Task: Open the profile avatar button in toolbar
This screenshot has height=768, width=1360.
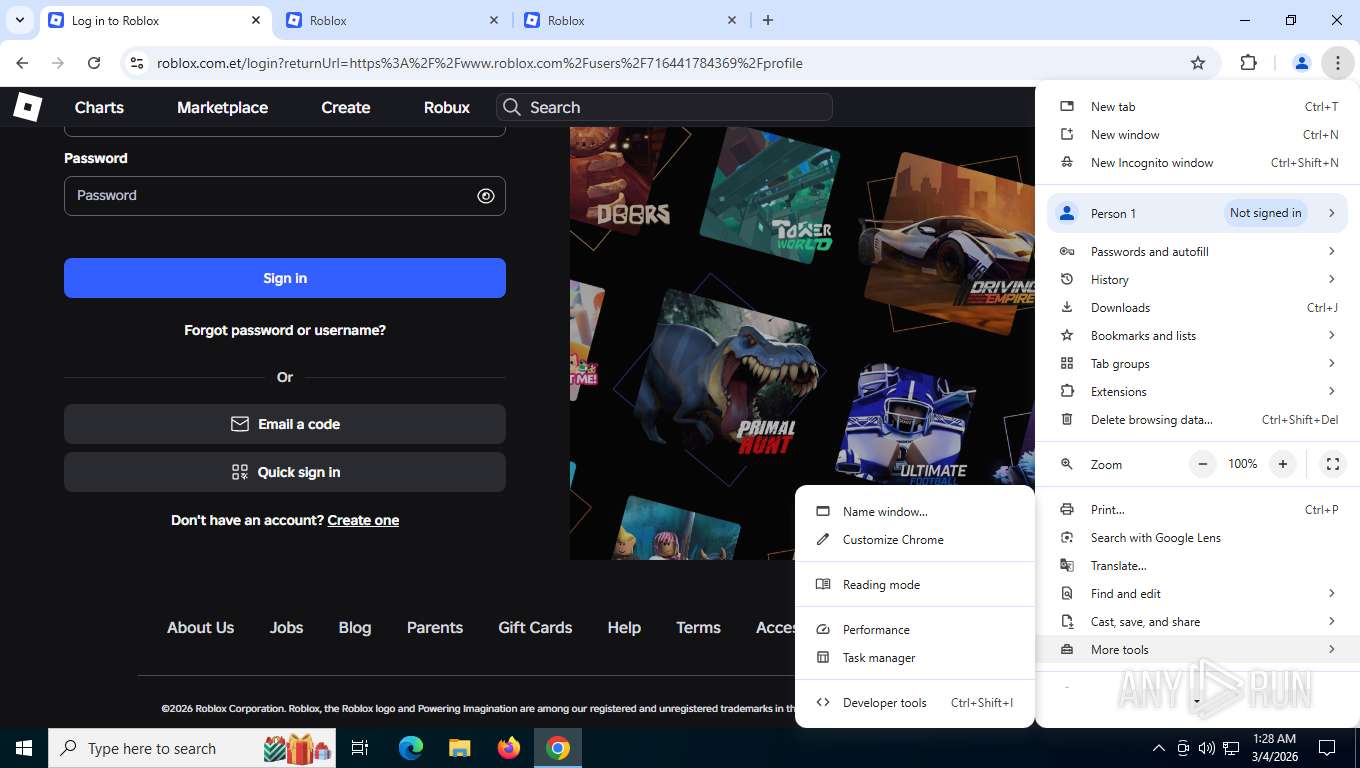Action: pos(1301,63)
